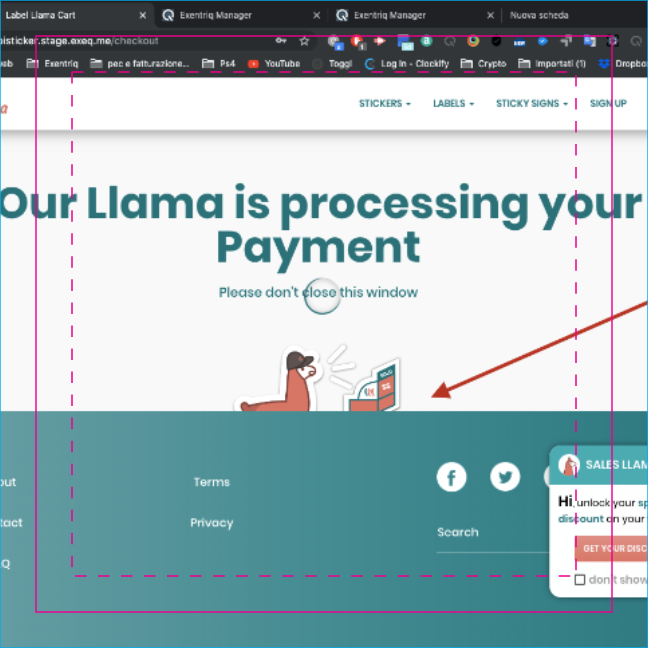Click the SIGN UP link

608,103
